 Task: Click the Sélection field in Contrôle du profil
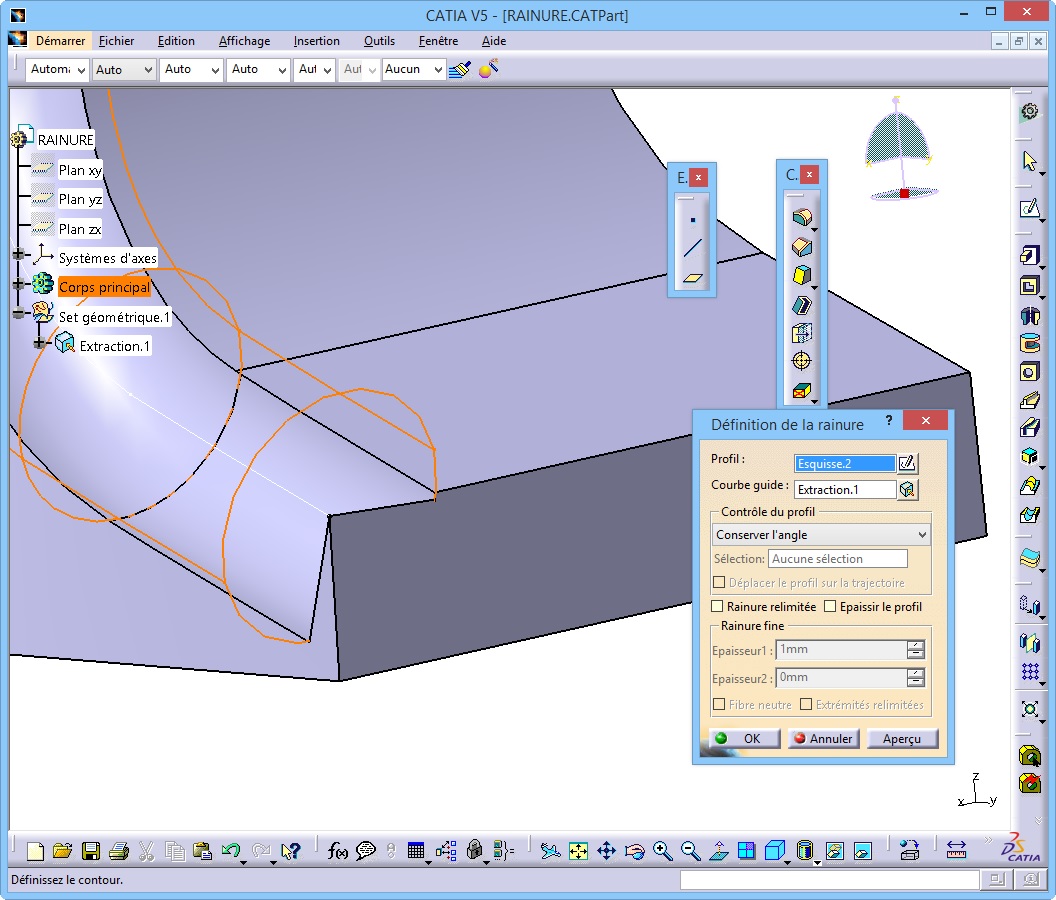[837, 558]
